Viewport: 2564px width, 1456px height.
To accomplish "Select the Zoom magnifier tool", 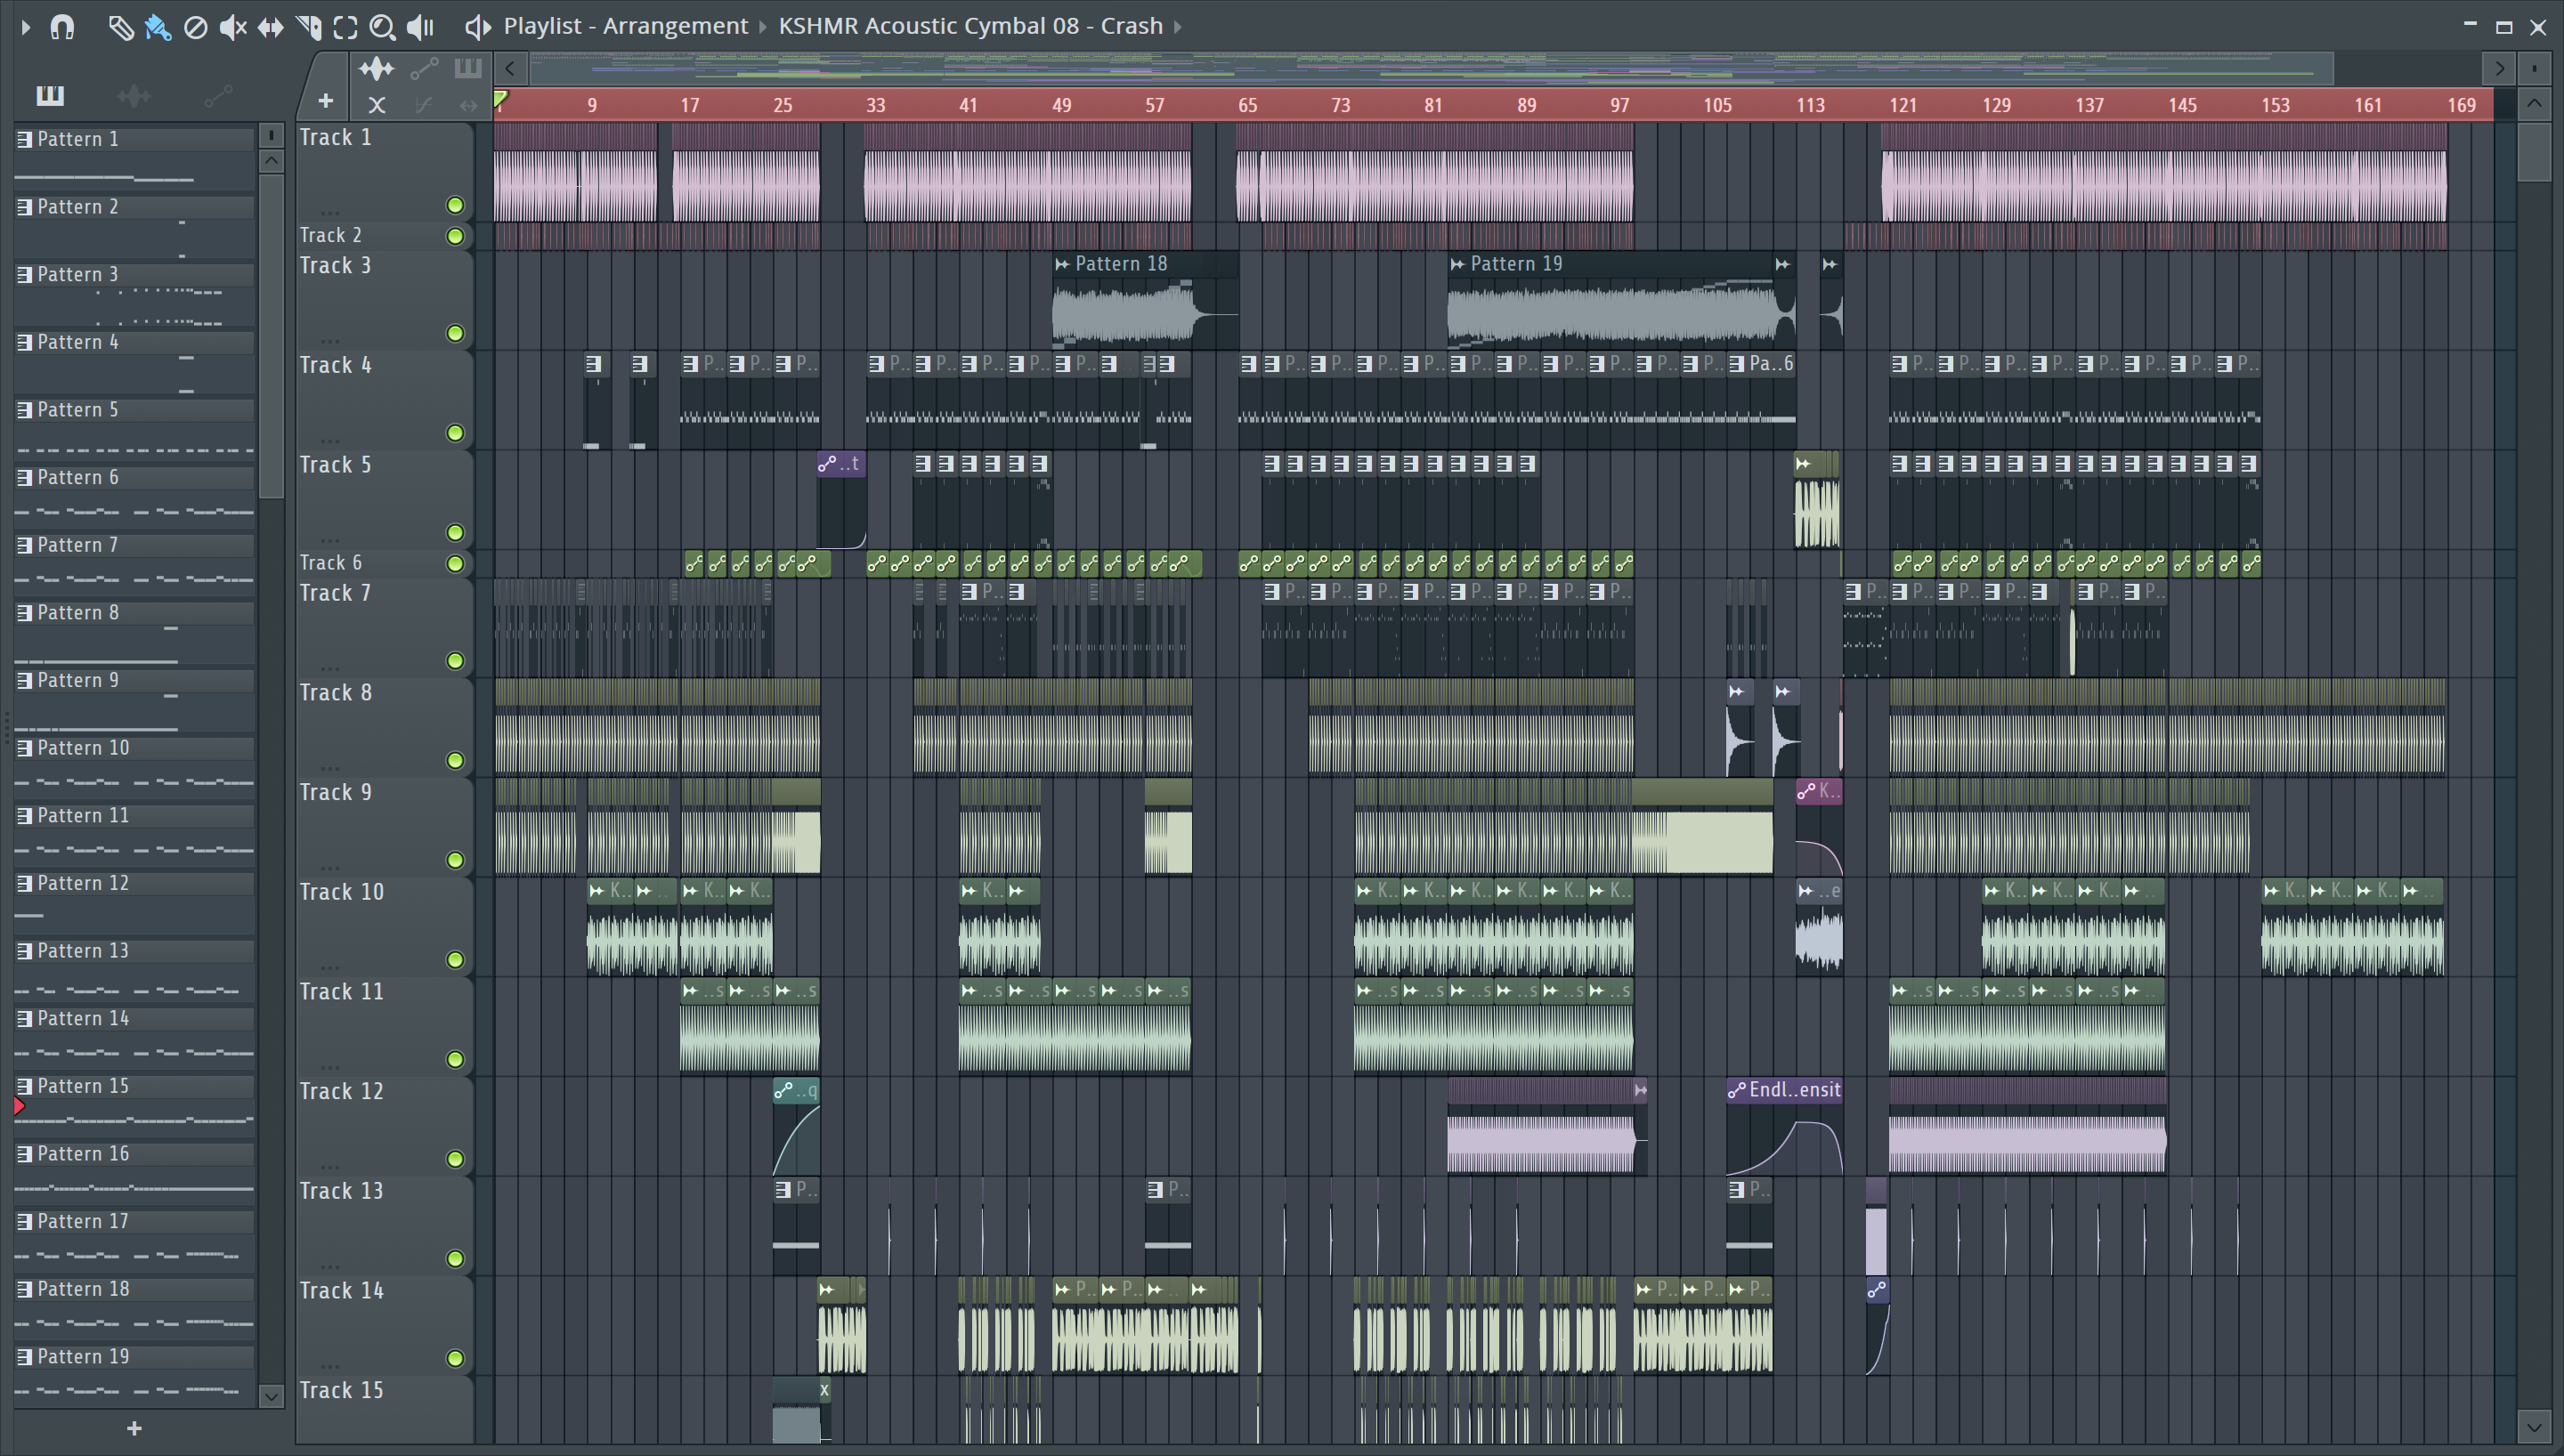I will point(382,27).
